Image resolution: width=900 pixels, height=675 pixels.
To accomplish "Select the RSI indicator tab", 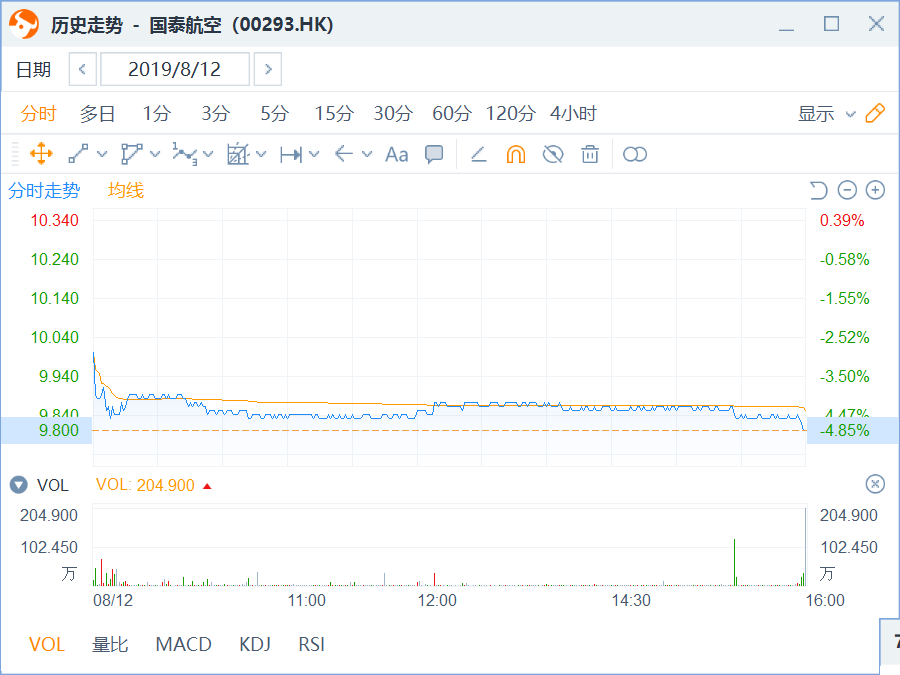I will [312, 645].
